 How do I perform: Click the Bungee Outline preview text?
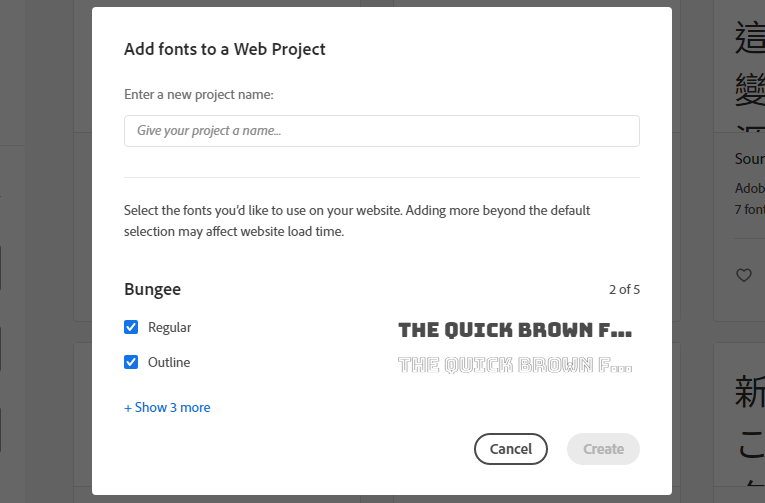click(515, 365)
